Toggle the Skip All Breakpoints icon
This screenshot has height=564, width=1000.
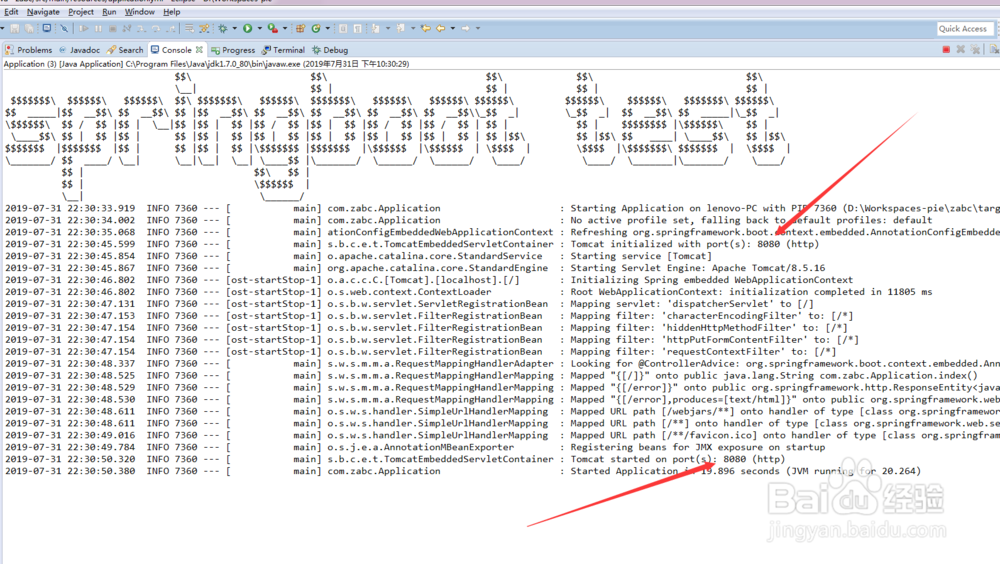[x=64, y=29]
